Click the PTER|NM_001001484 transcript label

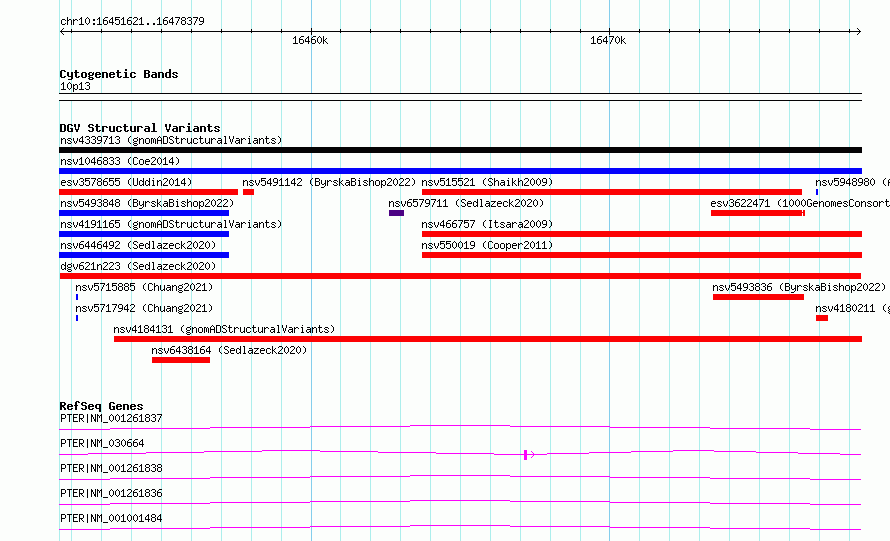pyautogui.click(x=111, y=518)
